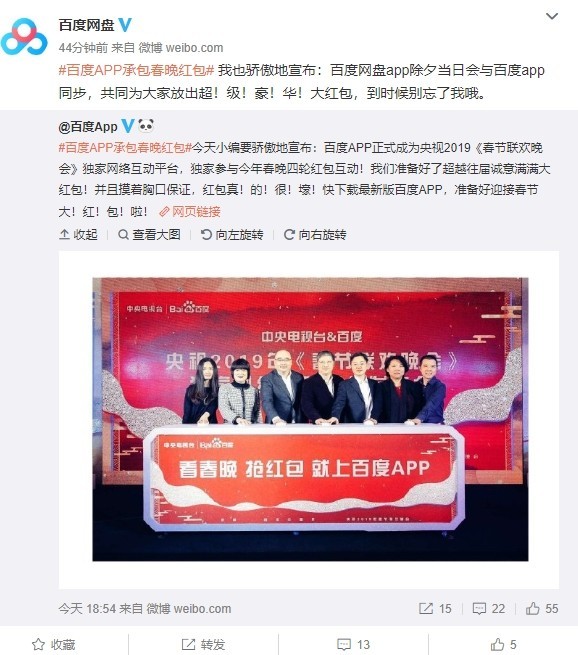Open the comments tab showing 13
The image size is (578, 655).
(353, 645)
